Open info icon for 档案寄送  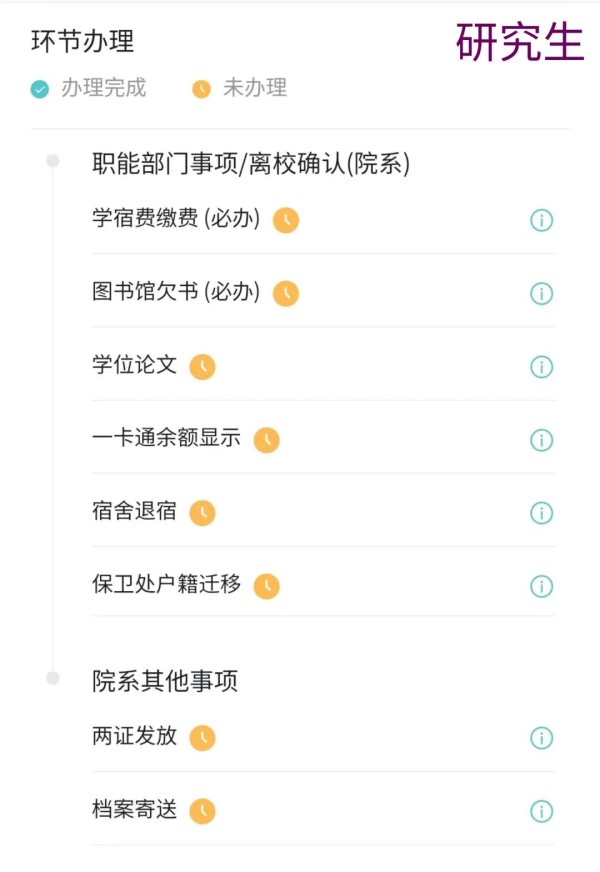(541, 811)
